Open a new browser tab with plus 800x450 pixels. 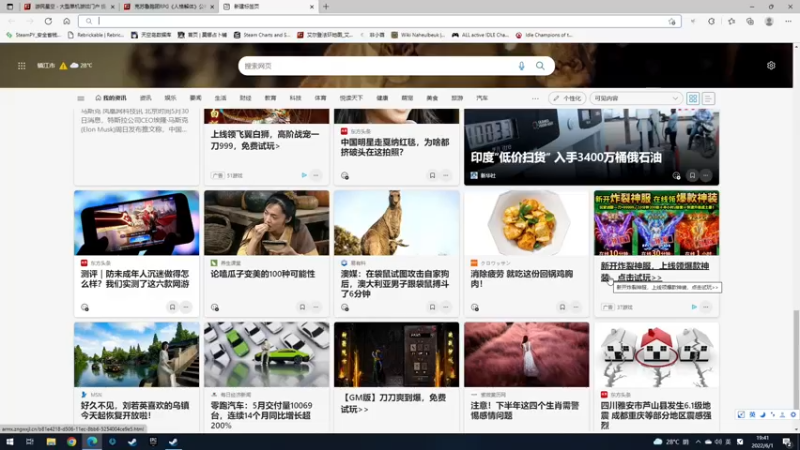[x=326, y=7]
